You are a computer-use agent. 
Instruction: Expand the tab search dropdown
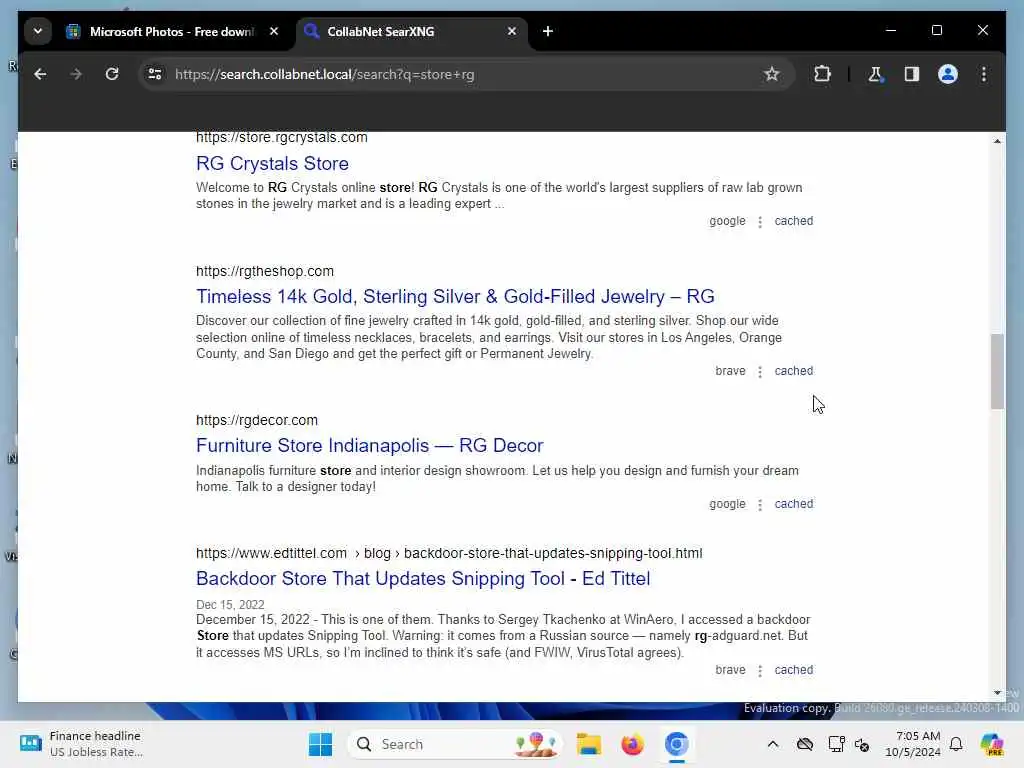click(38, 31)
